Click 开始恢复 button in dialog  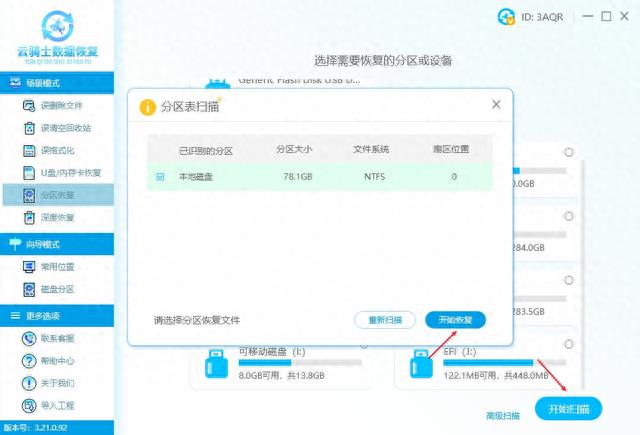(456, 320)
